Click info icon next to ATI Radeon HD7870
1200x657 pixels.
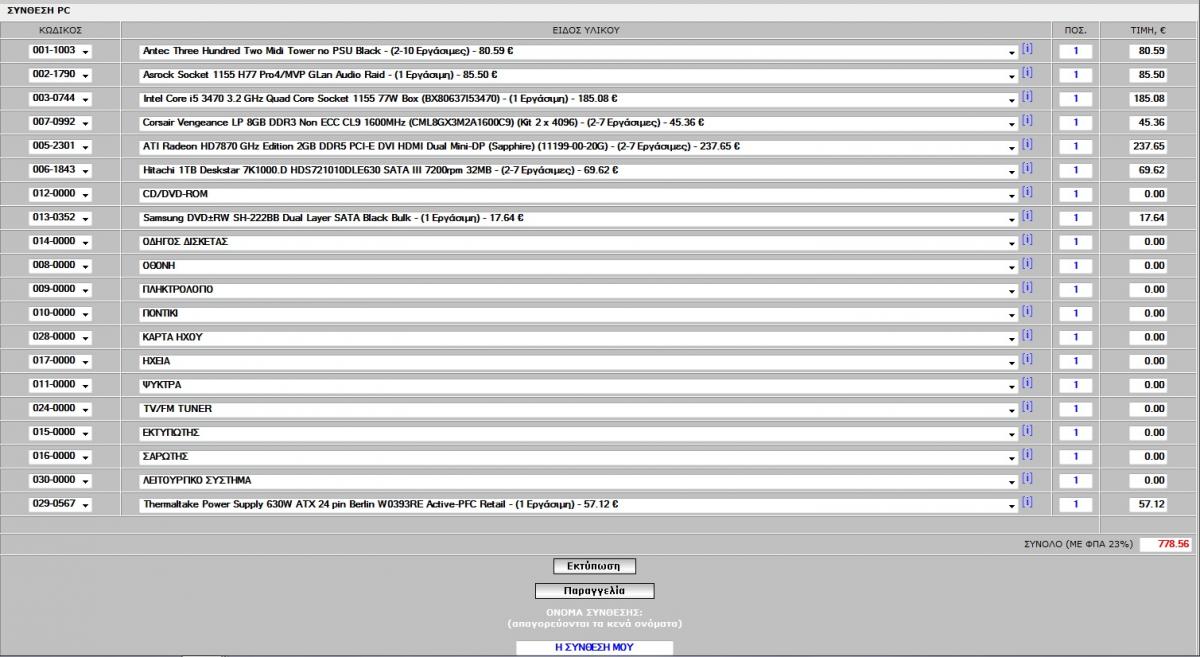(x=1027, y=144)
